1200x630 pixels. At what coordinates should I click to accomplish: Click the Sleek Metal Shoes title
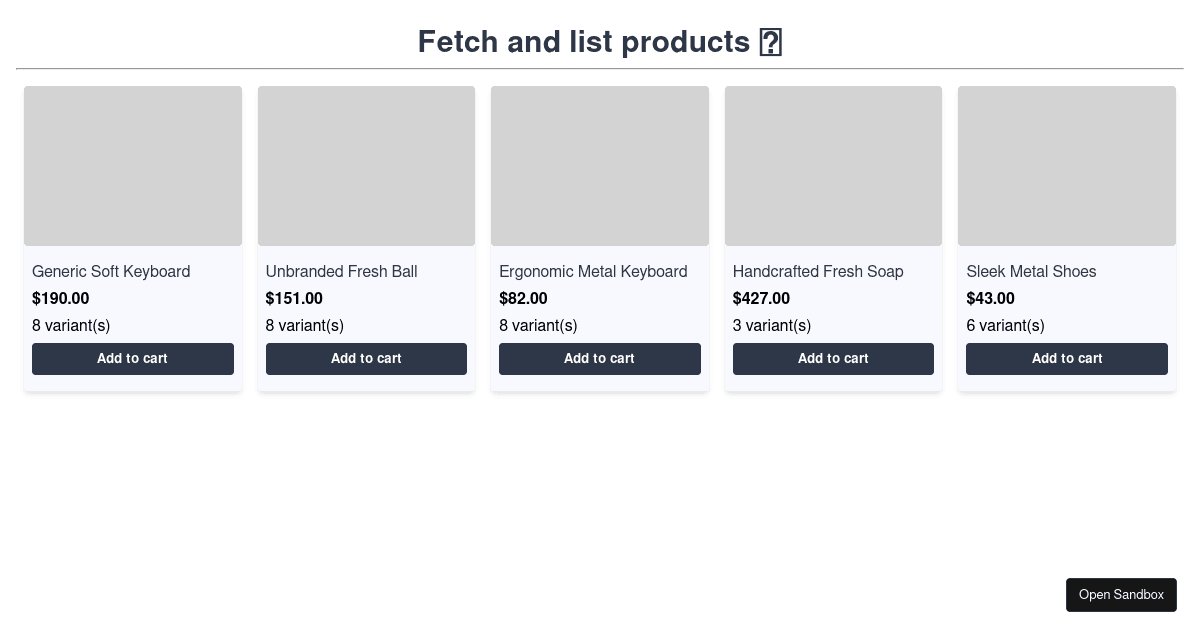click(1031, 272)
